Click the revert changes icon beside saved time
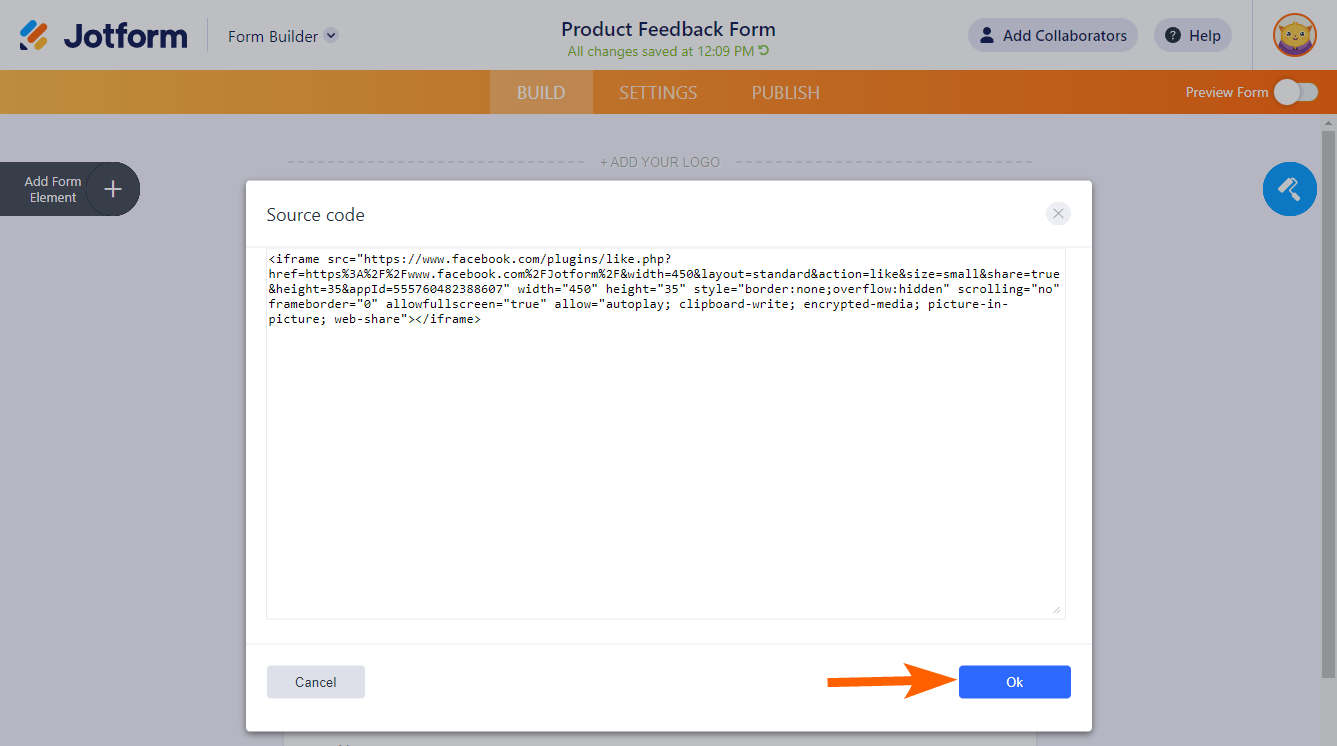 coord(764,51)
